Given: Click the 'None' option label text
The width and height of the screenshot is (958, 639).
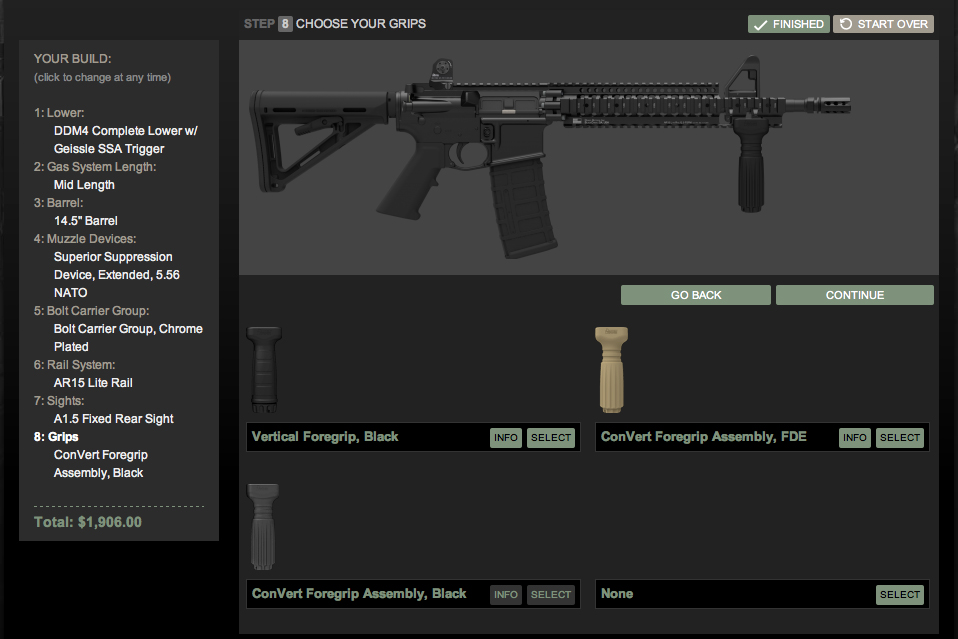Looking at the screenshot, I should 617,594.
